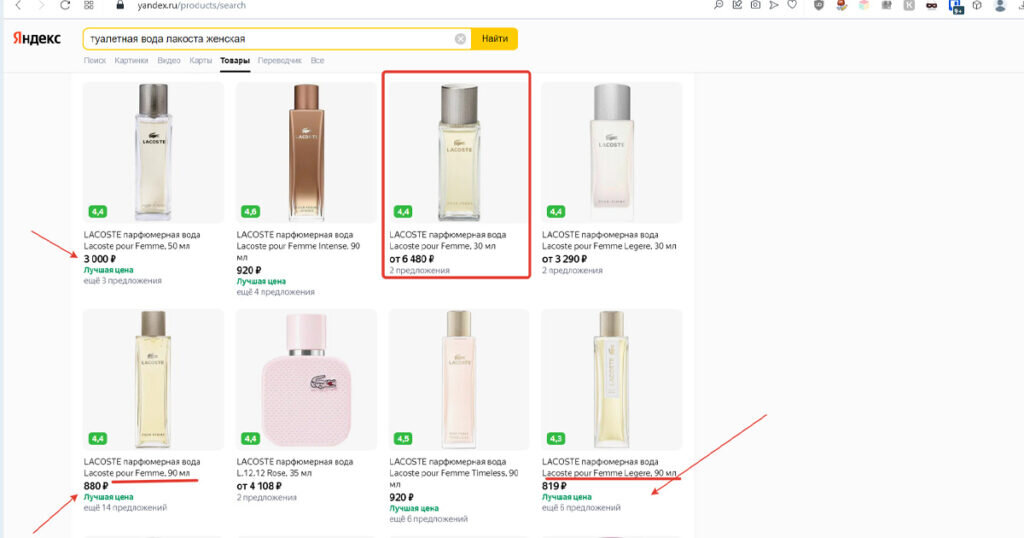Open the user profile avatar icon
1024x538 pixels.
click(x=999, y=6)
